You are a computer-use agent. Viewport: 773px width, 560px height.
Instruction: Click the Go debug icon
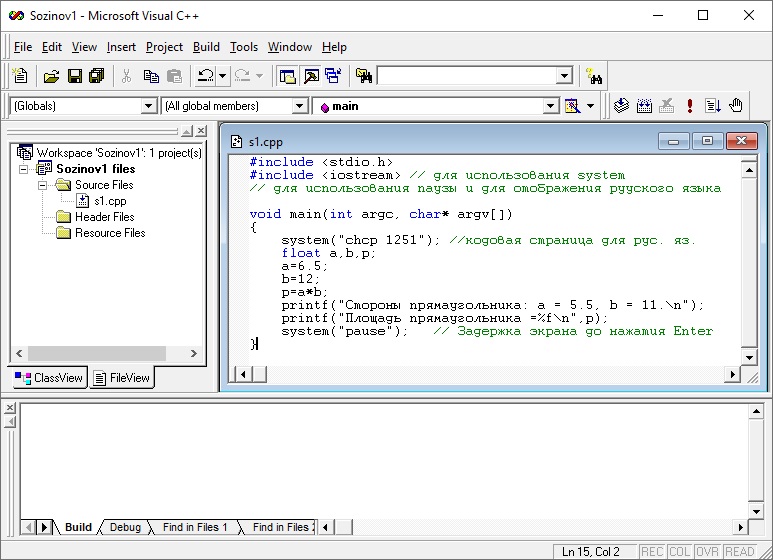pos(712,105)
